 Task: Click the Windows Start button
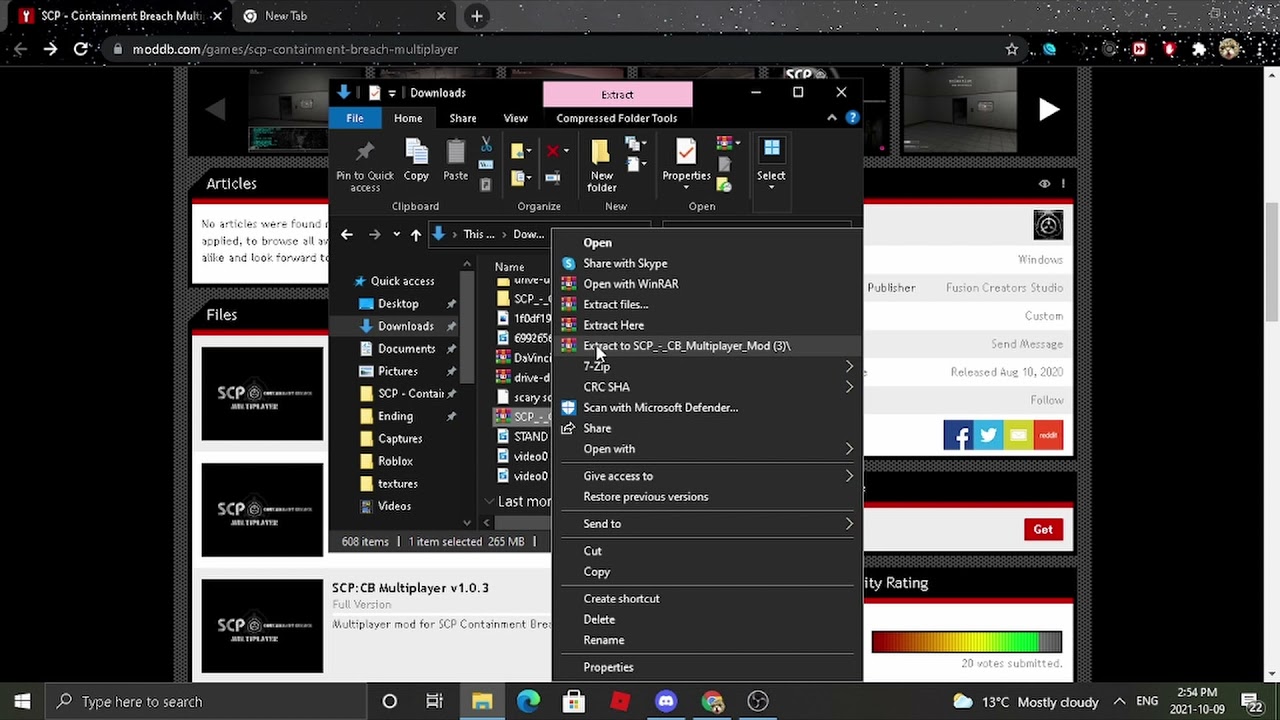pos(22,701)
